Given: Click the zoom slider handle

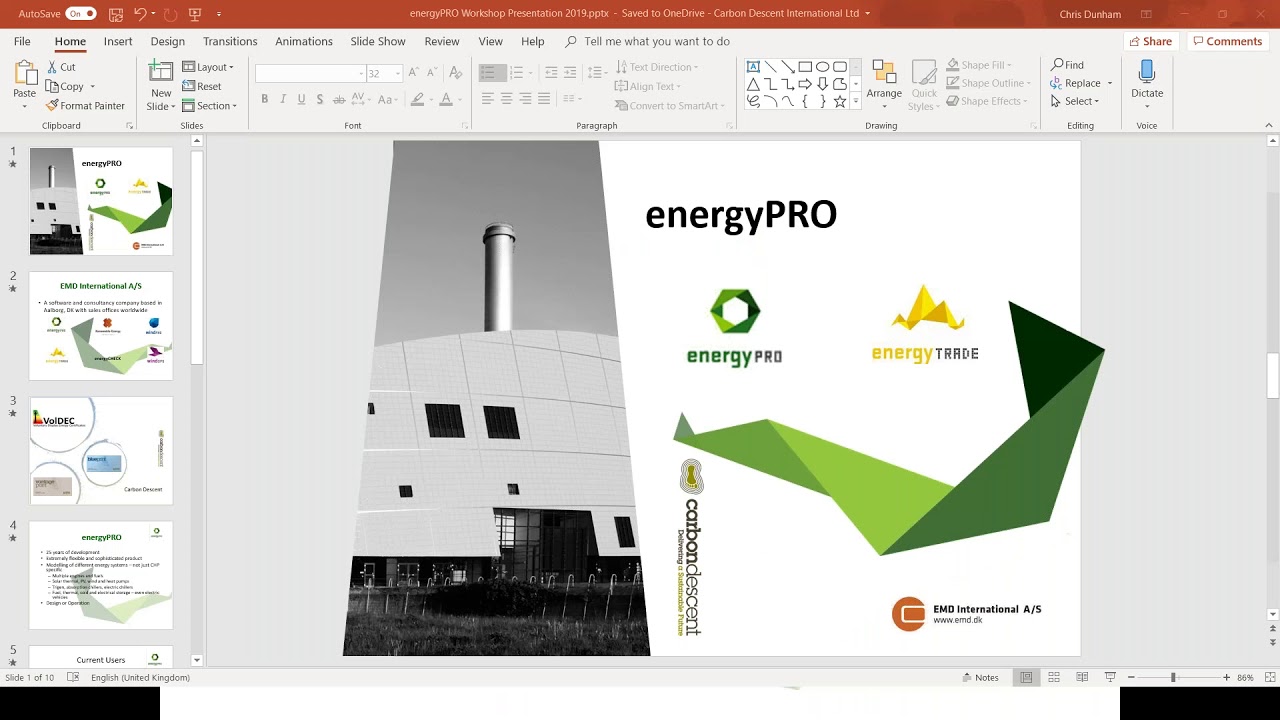Looking at the screenshot, I should [x=1173, y=677].
